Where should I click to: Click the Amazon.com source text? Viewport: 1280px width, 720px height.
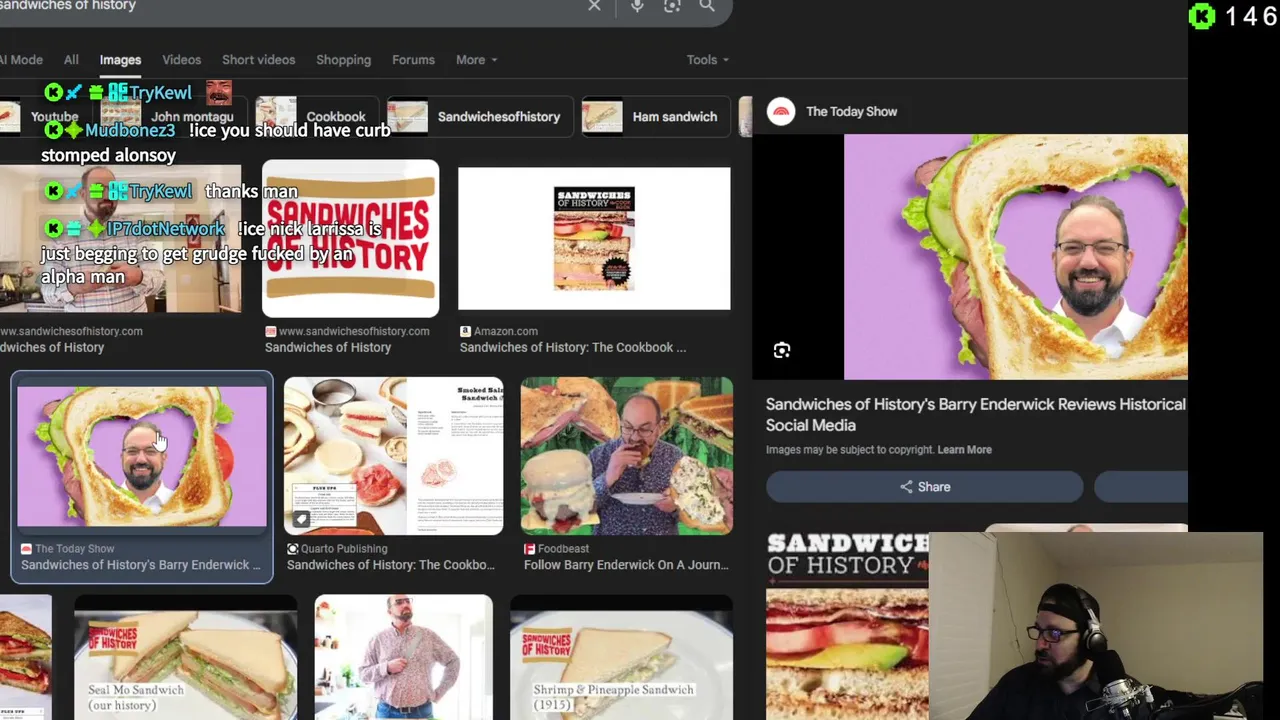(x=507, y=331)
